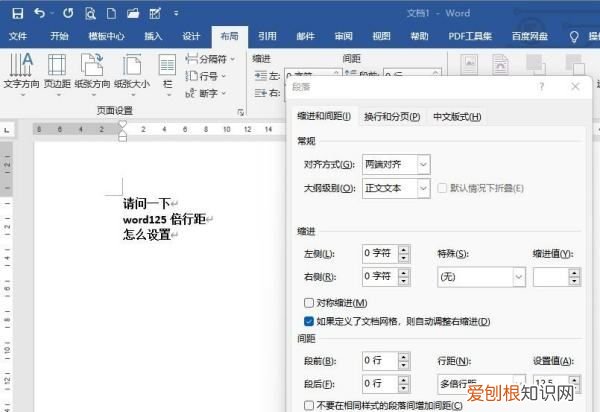Toggle 默认情况下折叠 checkbox

[x=442, y=188]
